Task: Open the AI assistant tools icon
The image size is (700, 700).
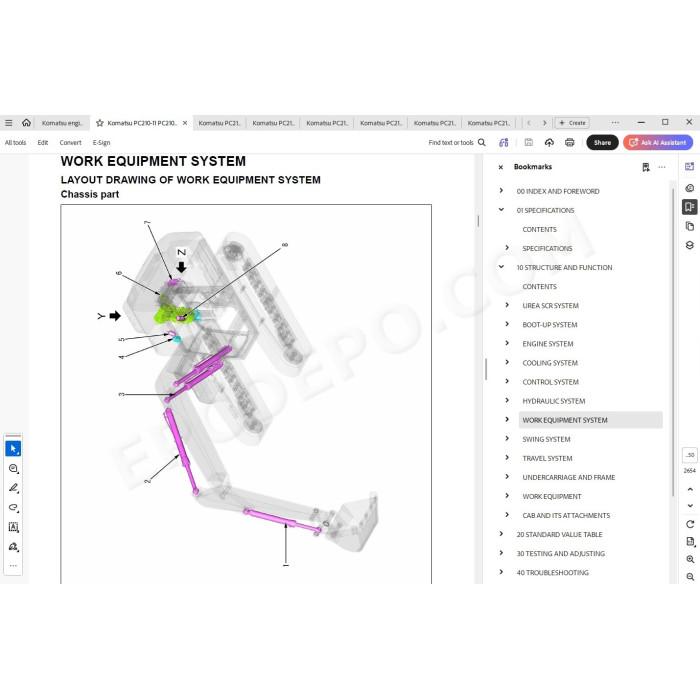Action: coord(504,142)
